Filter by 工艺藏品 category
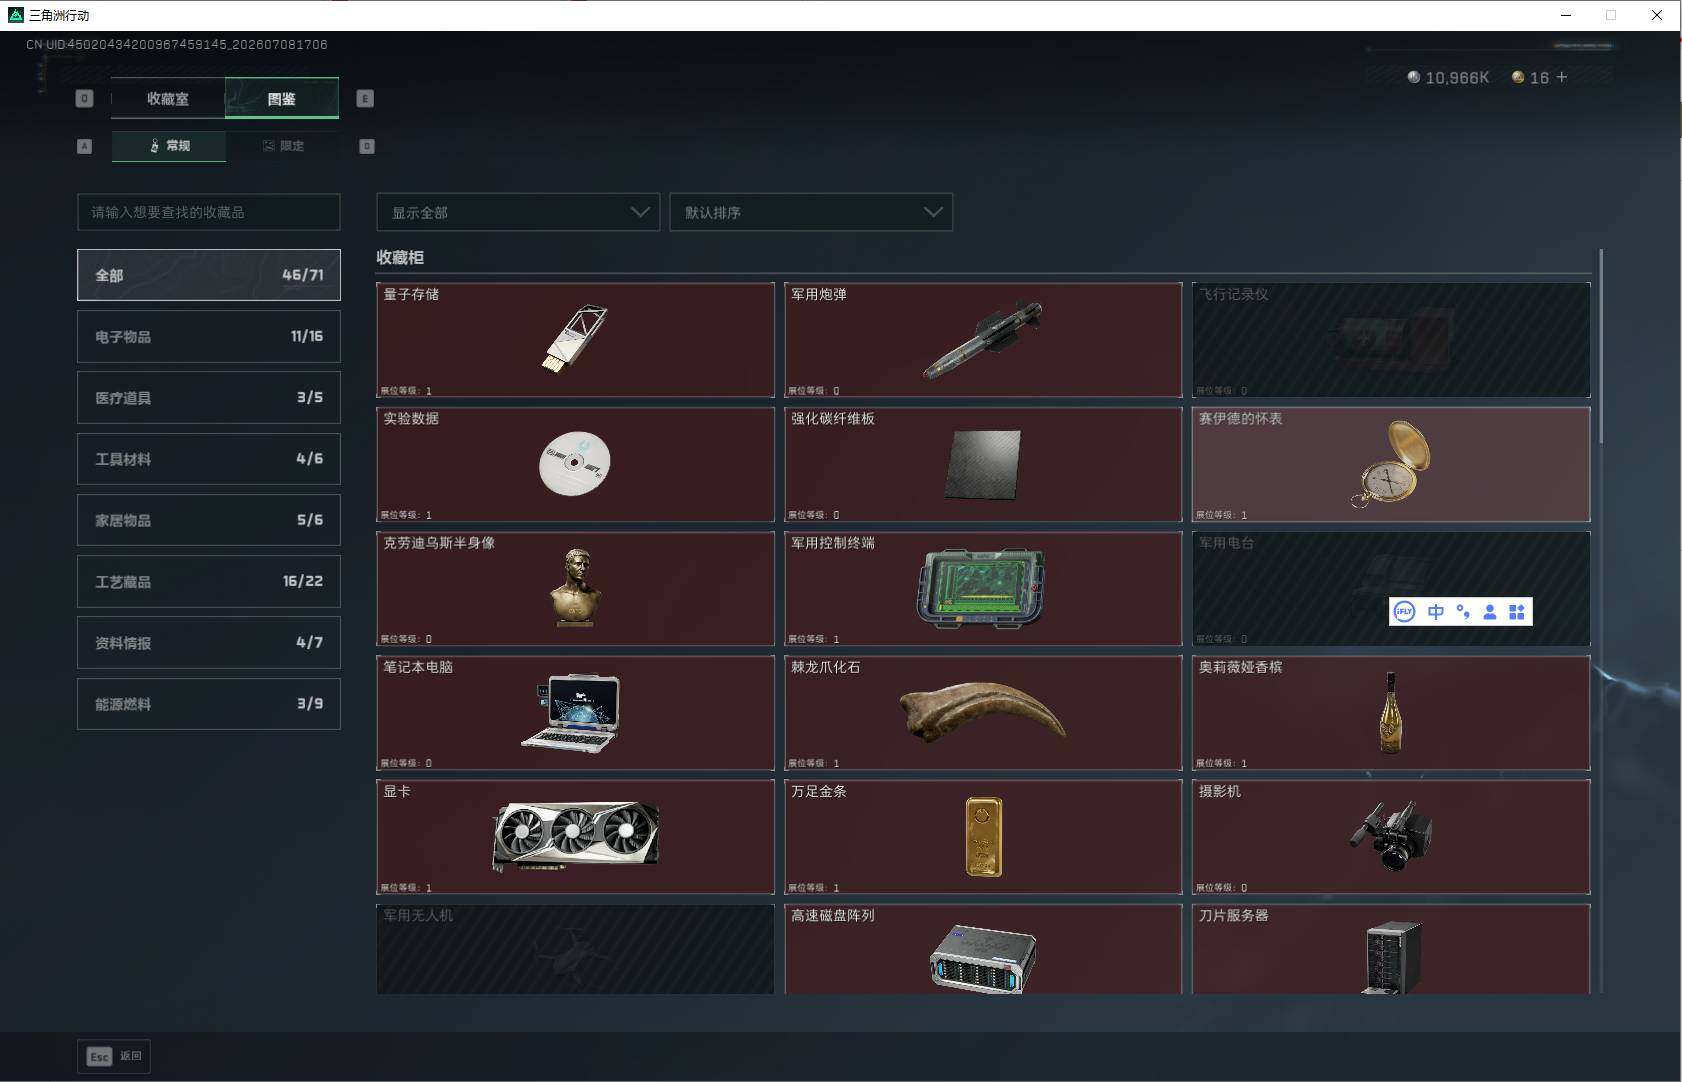This screenshot has height=1082, width=1682. (209, 581)
